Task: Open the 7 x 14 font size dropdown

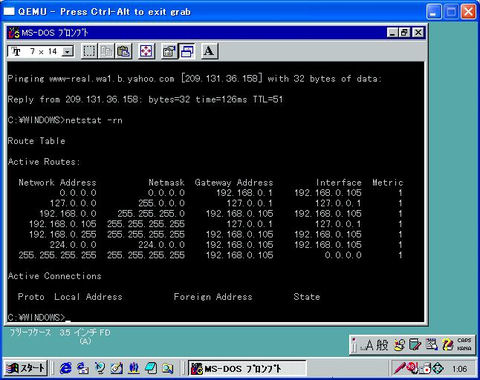Action: pyautogui.click(x=68, y=52)
